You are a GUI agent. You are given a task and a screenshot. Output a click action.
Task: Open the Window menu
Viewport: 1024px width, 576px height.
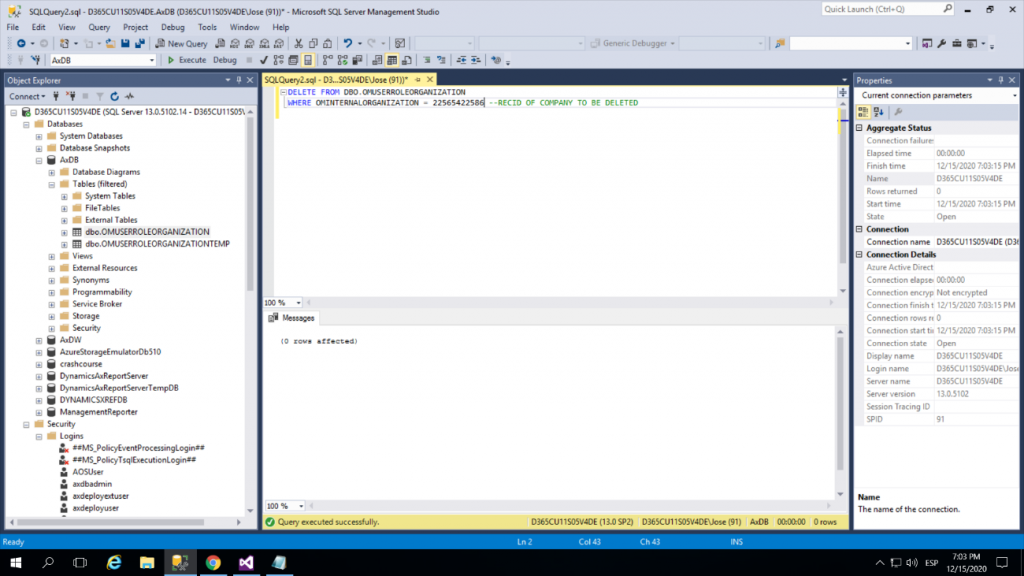pos(244,27)
